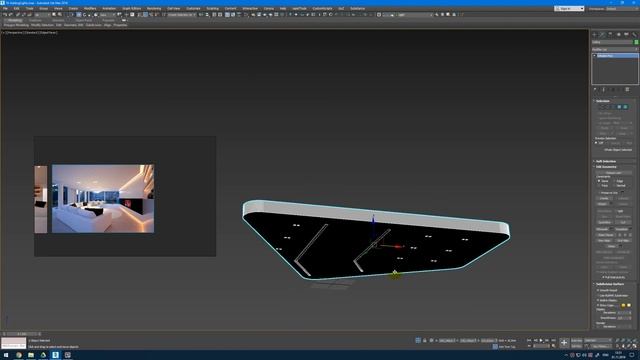The height and width of the screenshot is (360, 640).
Task: Collapse the Selection rollout
Action: click(x=614, y=101)
